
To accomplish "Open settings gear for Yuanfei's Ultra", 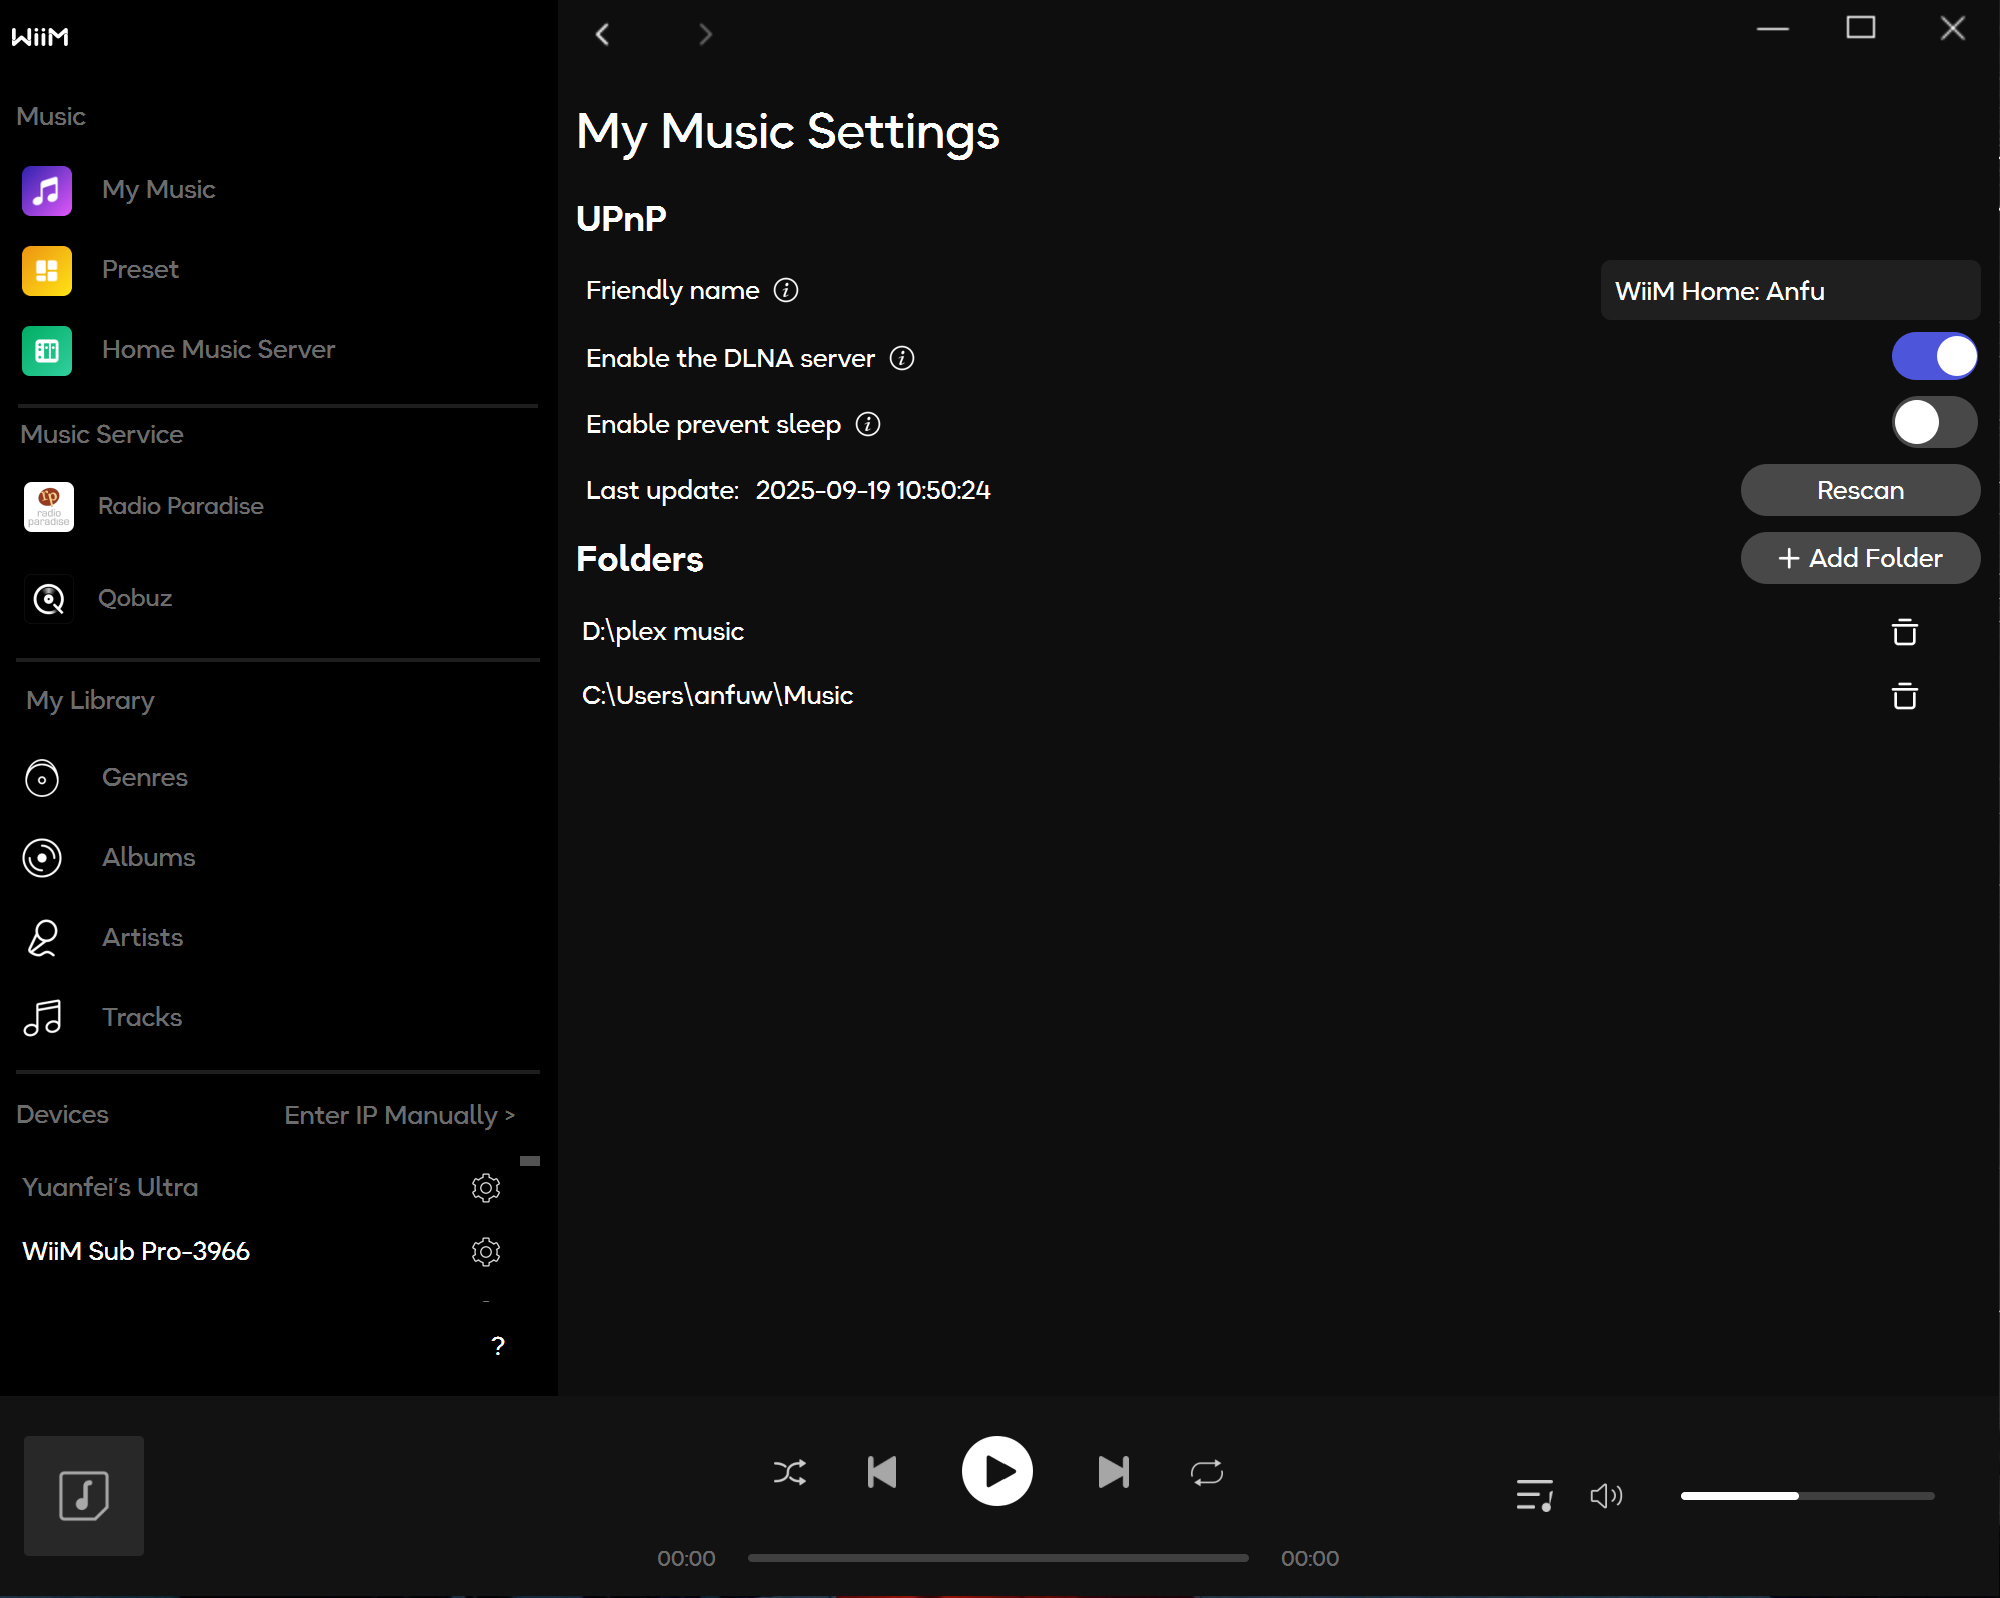I will 486,1187.
